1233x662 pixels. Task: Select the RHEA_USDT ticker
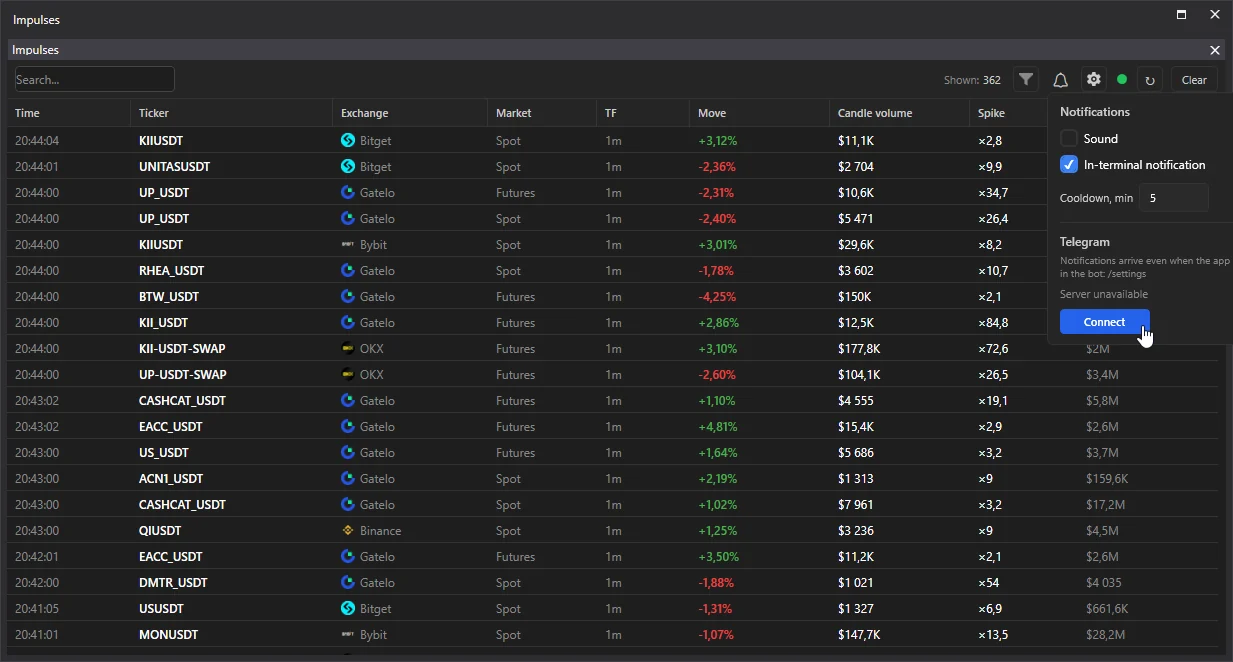coord(171,271)
